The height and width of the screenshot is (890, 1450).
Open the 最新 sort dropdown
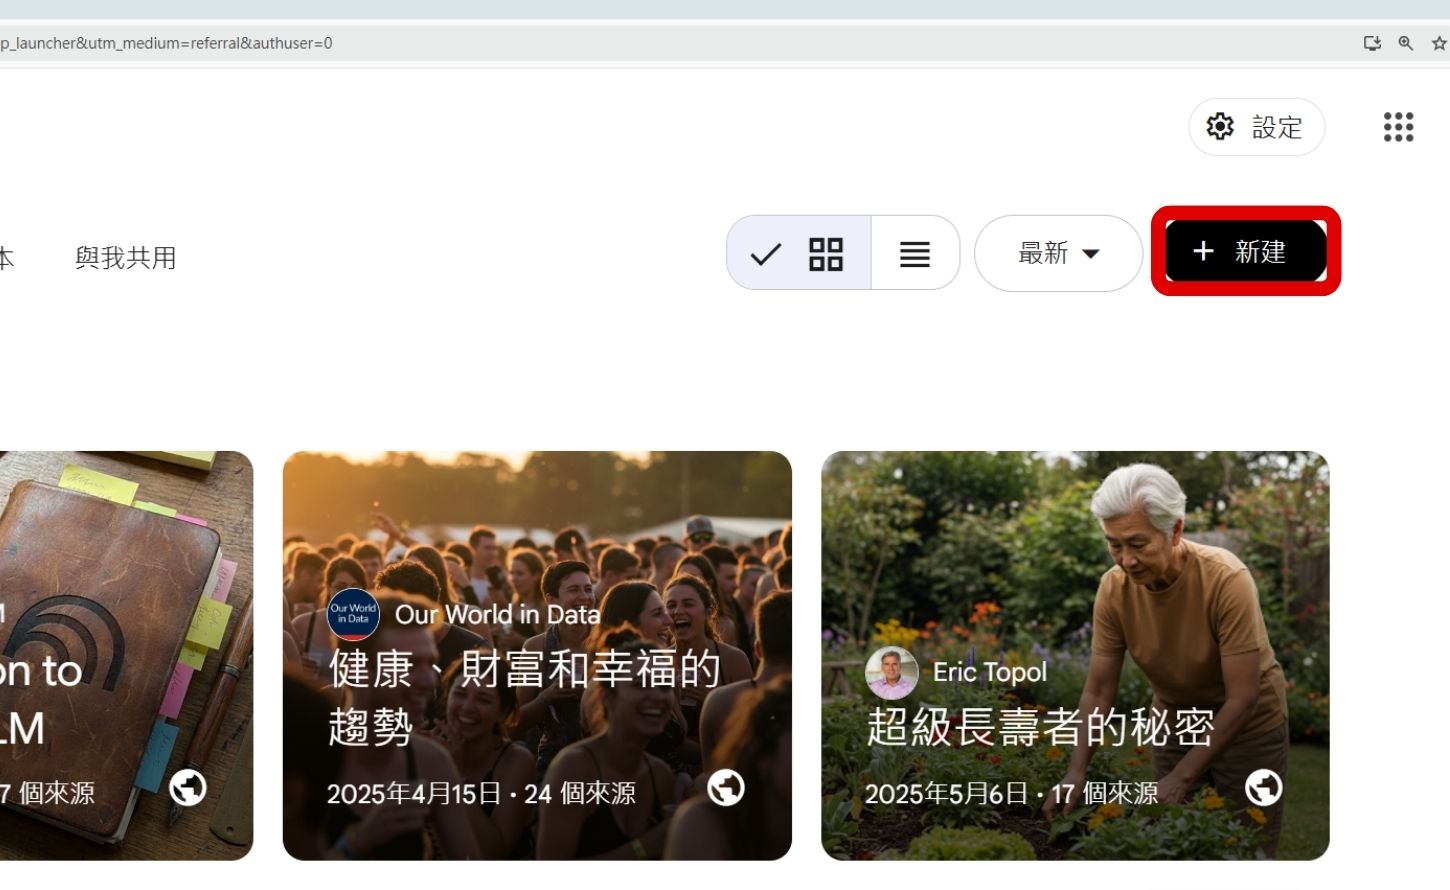[1042, 253]
